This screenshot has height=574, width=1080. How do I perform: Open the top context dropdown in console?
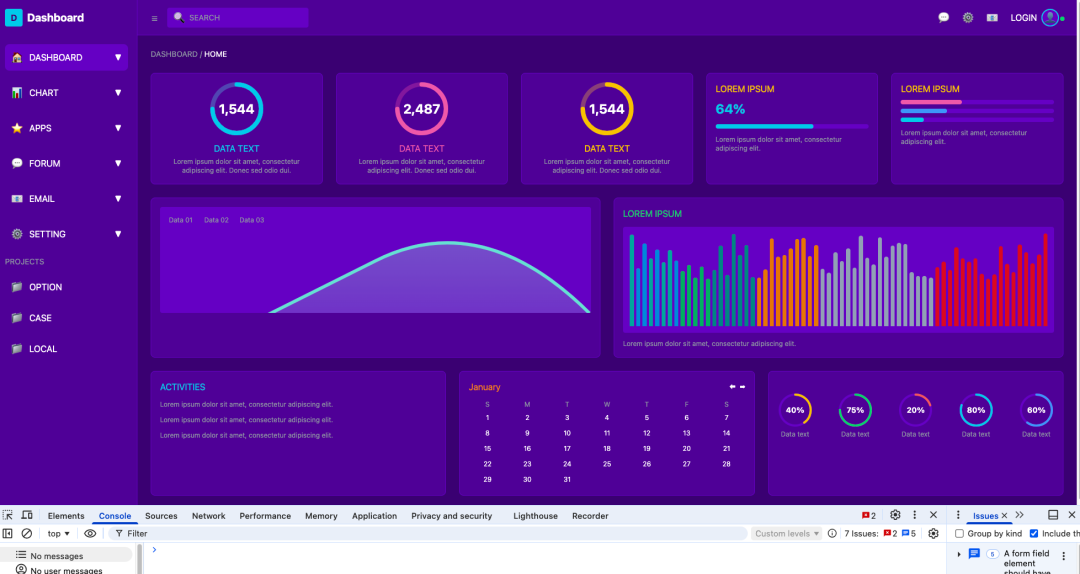[59, 534]
